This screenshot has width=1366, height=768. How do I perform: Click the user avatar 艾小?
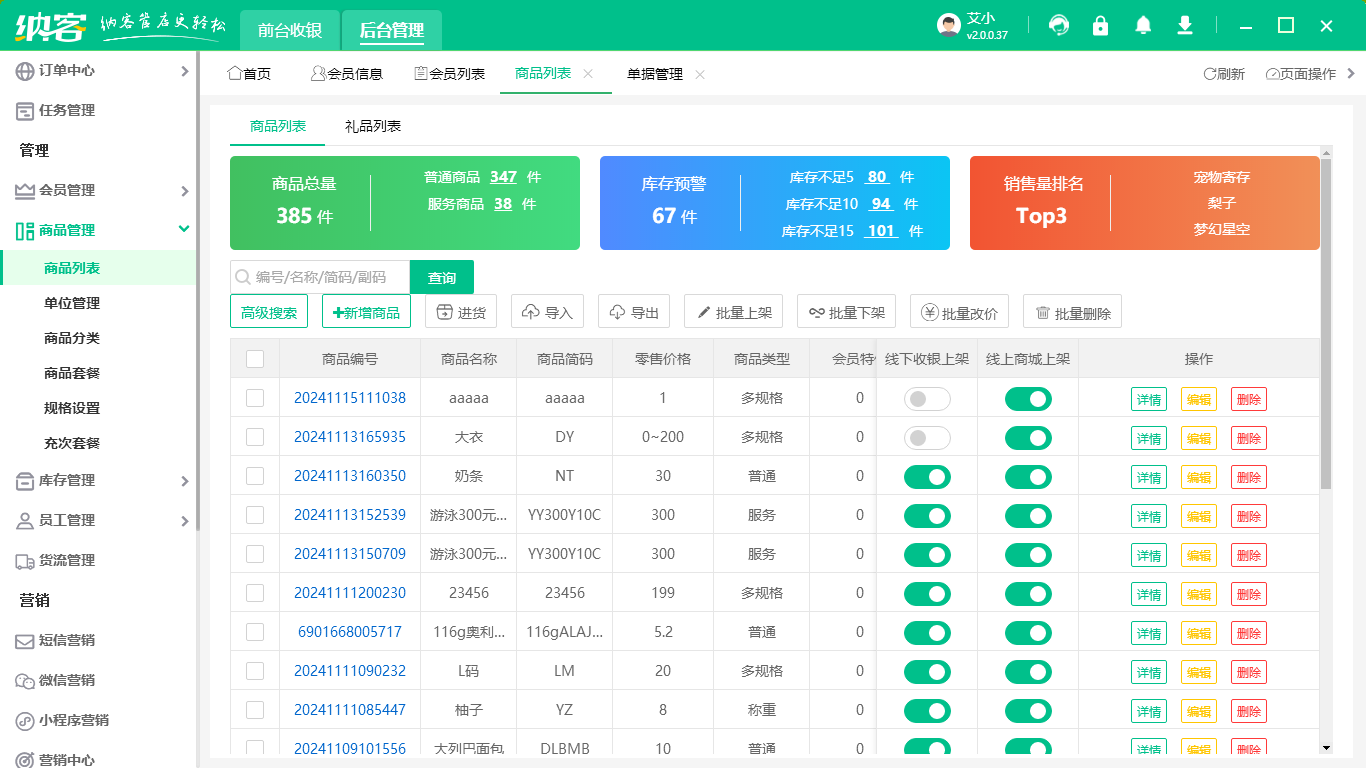pos(949,25)
